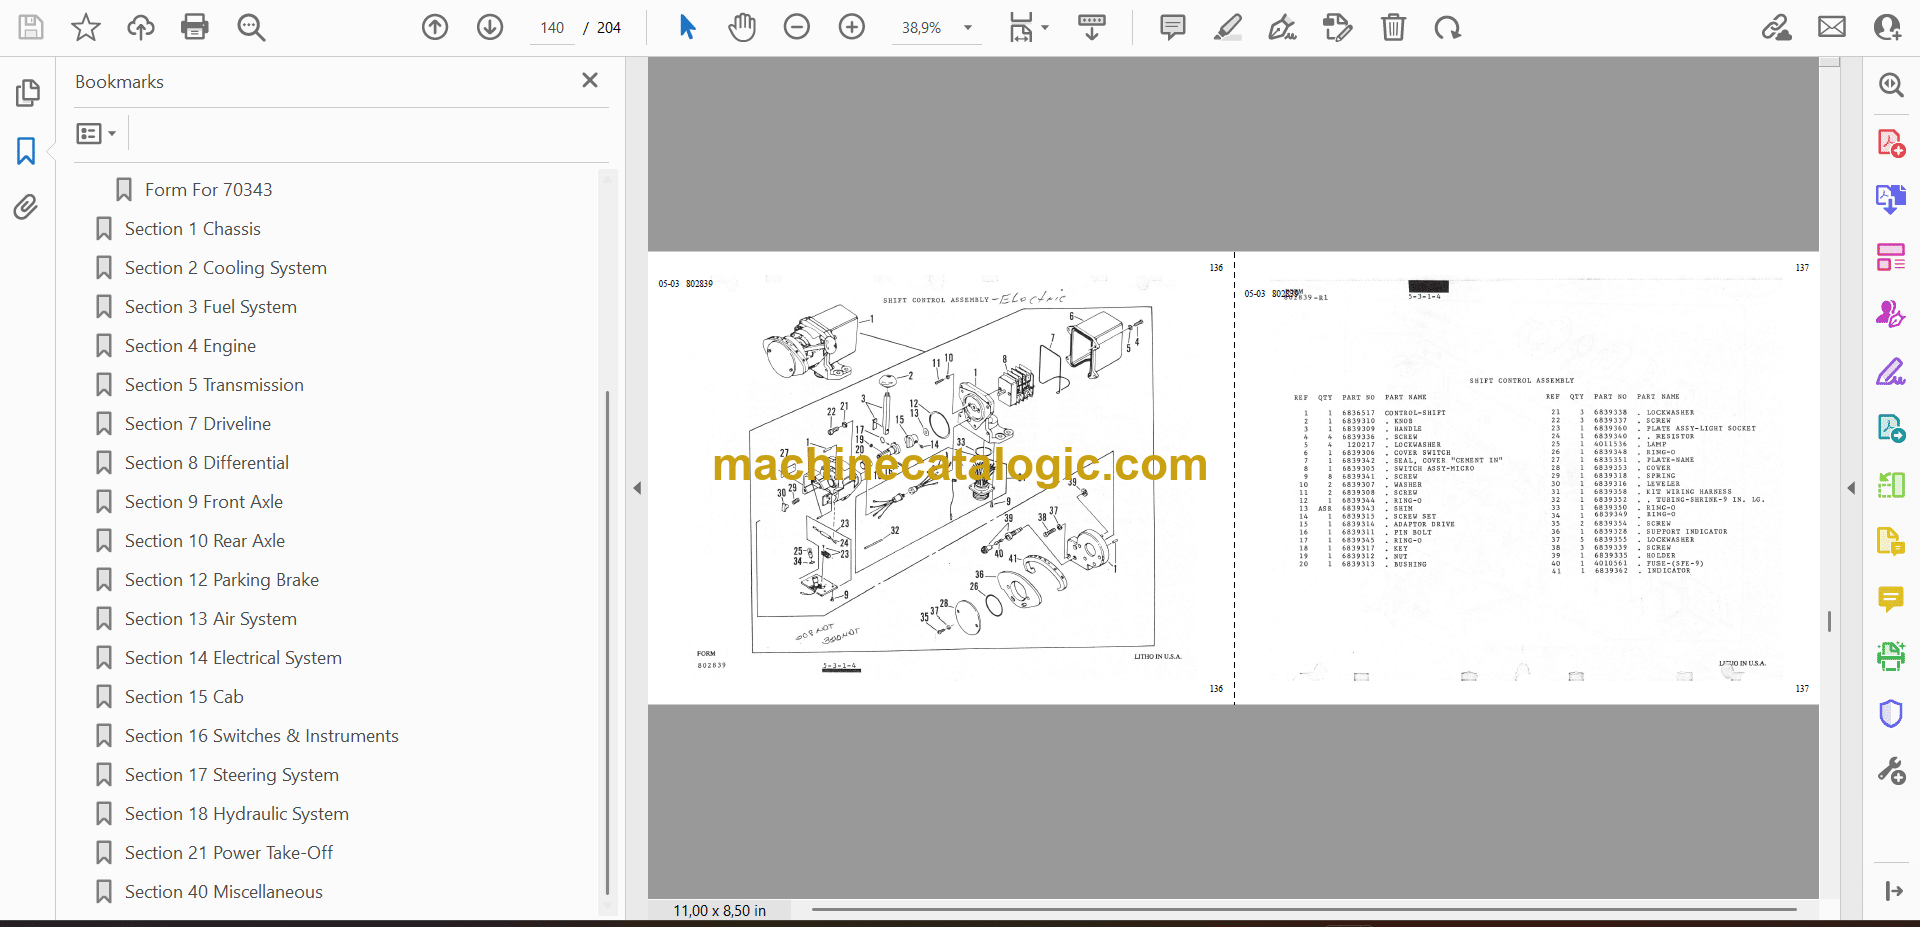
Task: Click the horizontal scrollbar under the document
Action: point(1304,910)
